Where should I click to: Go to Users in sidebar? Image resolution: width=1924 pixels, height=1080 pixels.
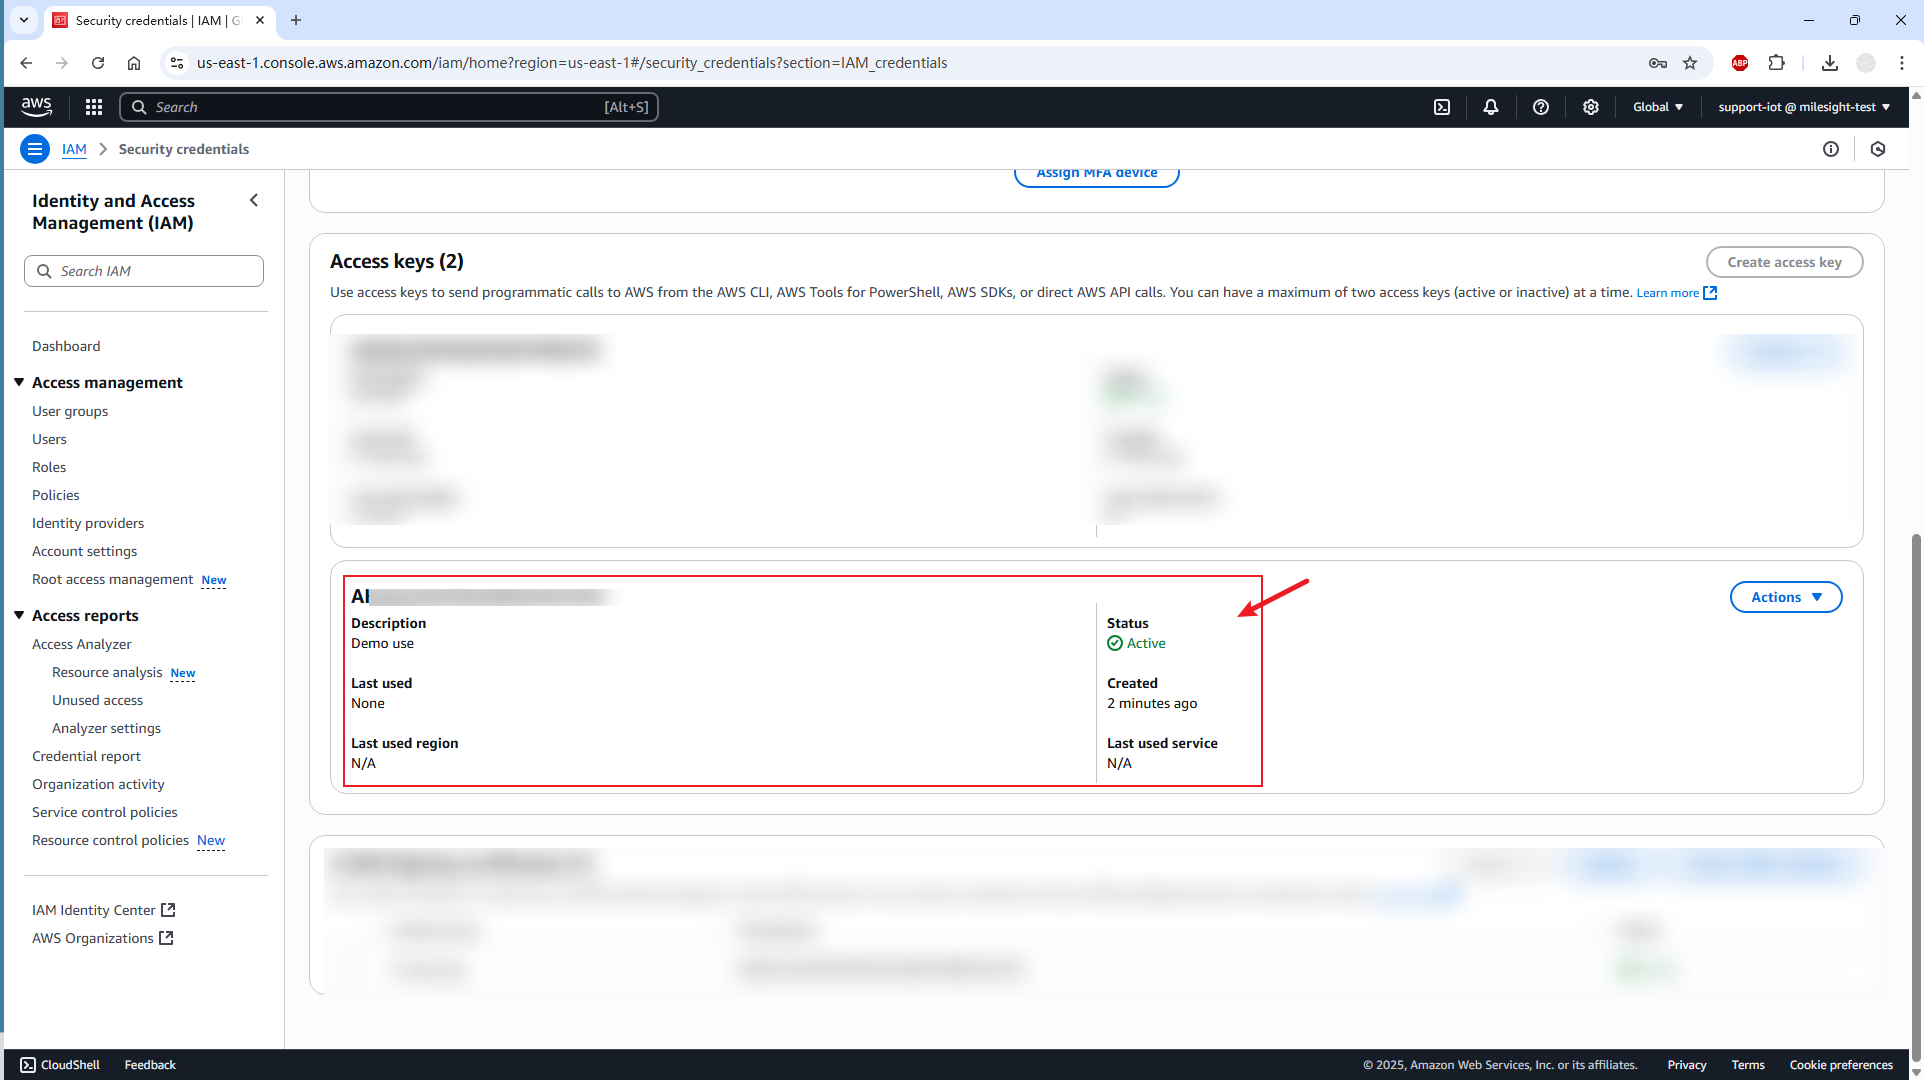tap(49, 439)
